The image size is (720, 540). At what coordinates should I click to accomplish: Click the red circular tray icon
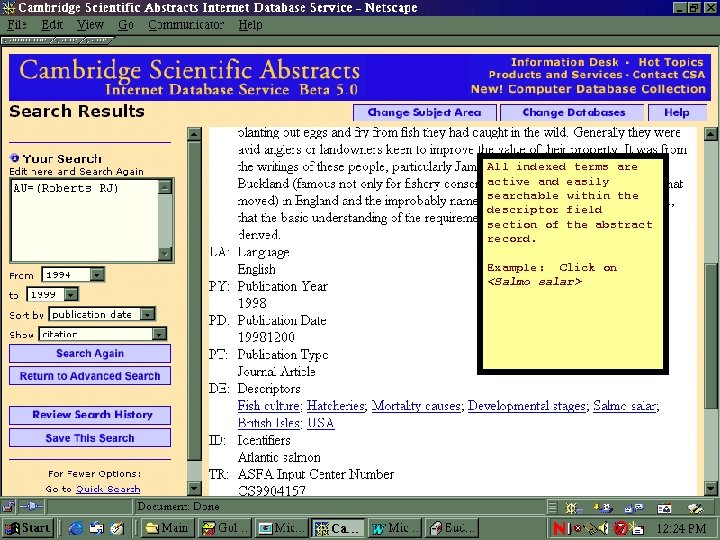tap(620, 528)
